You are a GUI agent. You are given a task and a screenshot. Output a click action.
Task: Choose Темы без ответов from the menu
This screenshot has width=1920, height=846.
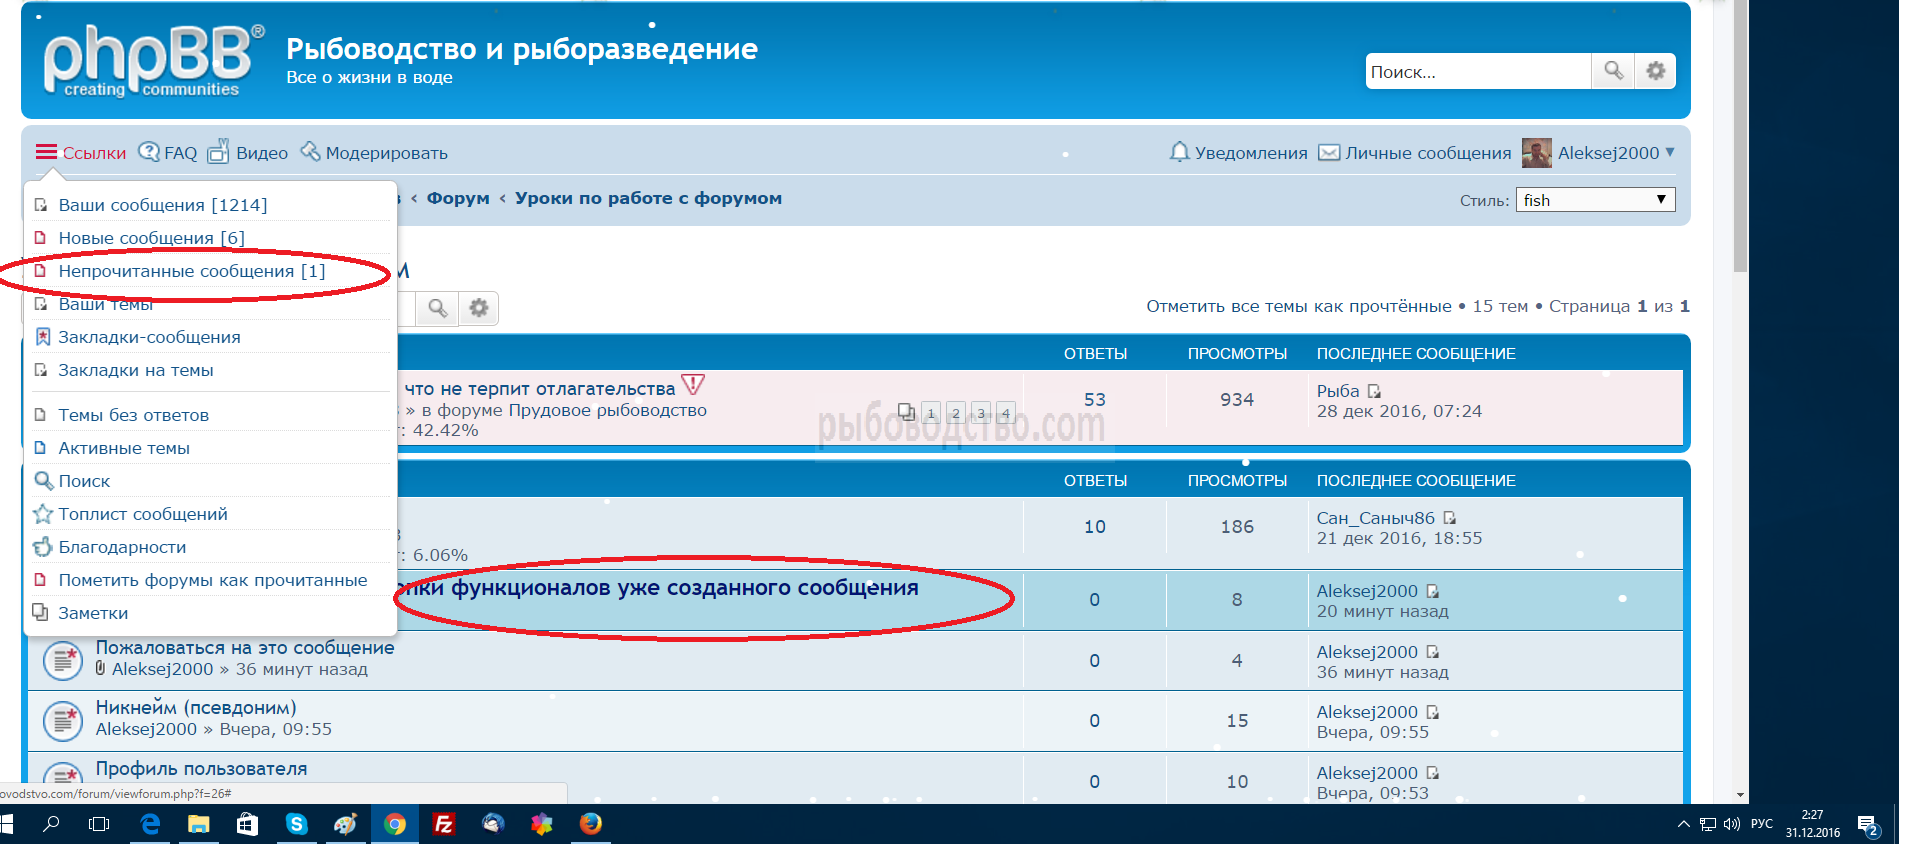(133, 415)
